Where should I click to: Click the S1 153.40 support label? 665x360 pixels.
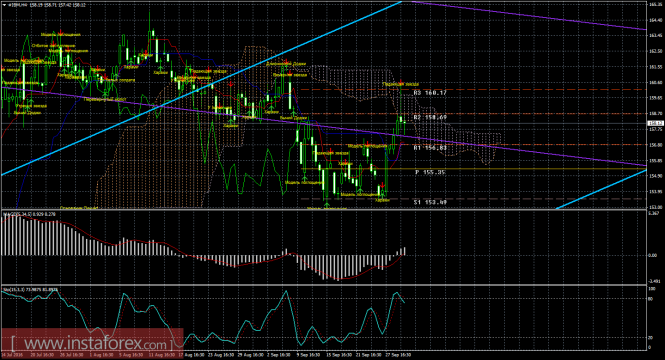tap(430, 202)
